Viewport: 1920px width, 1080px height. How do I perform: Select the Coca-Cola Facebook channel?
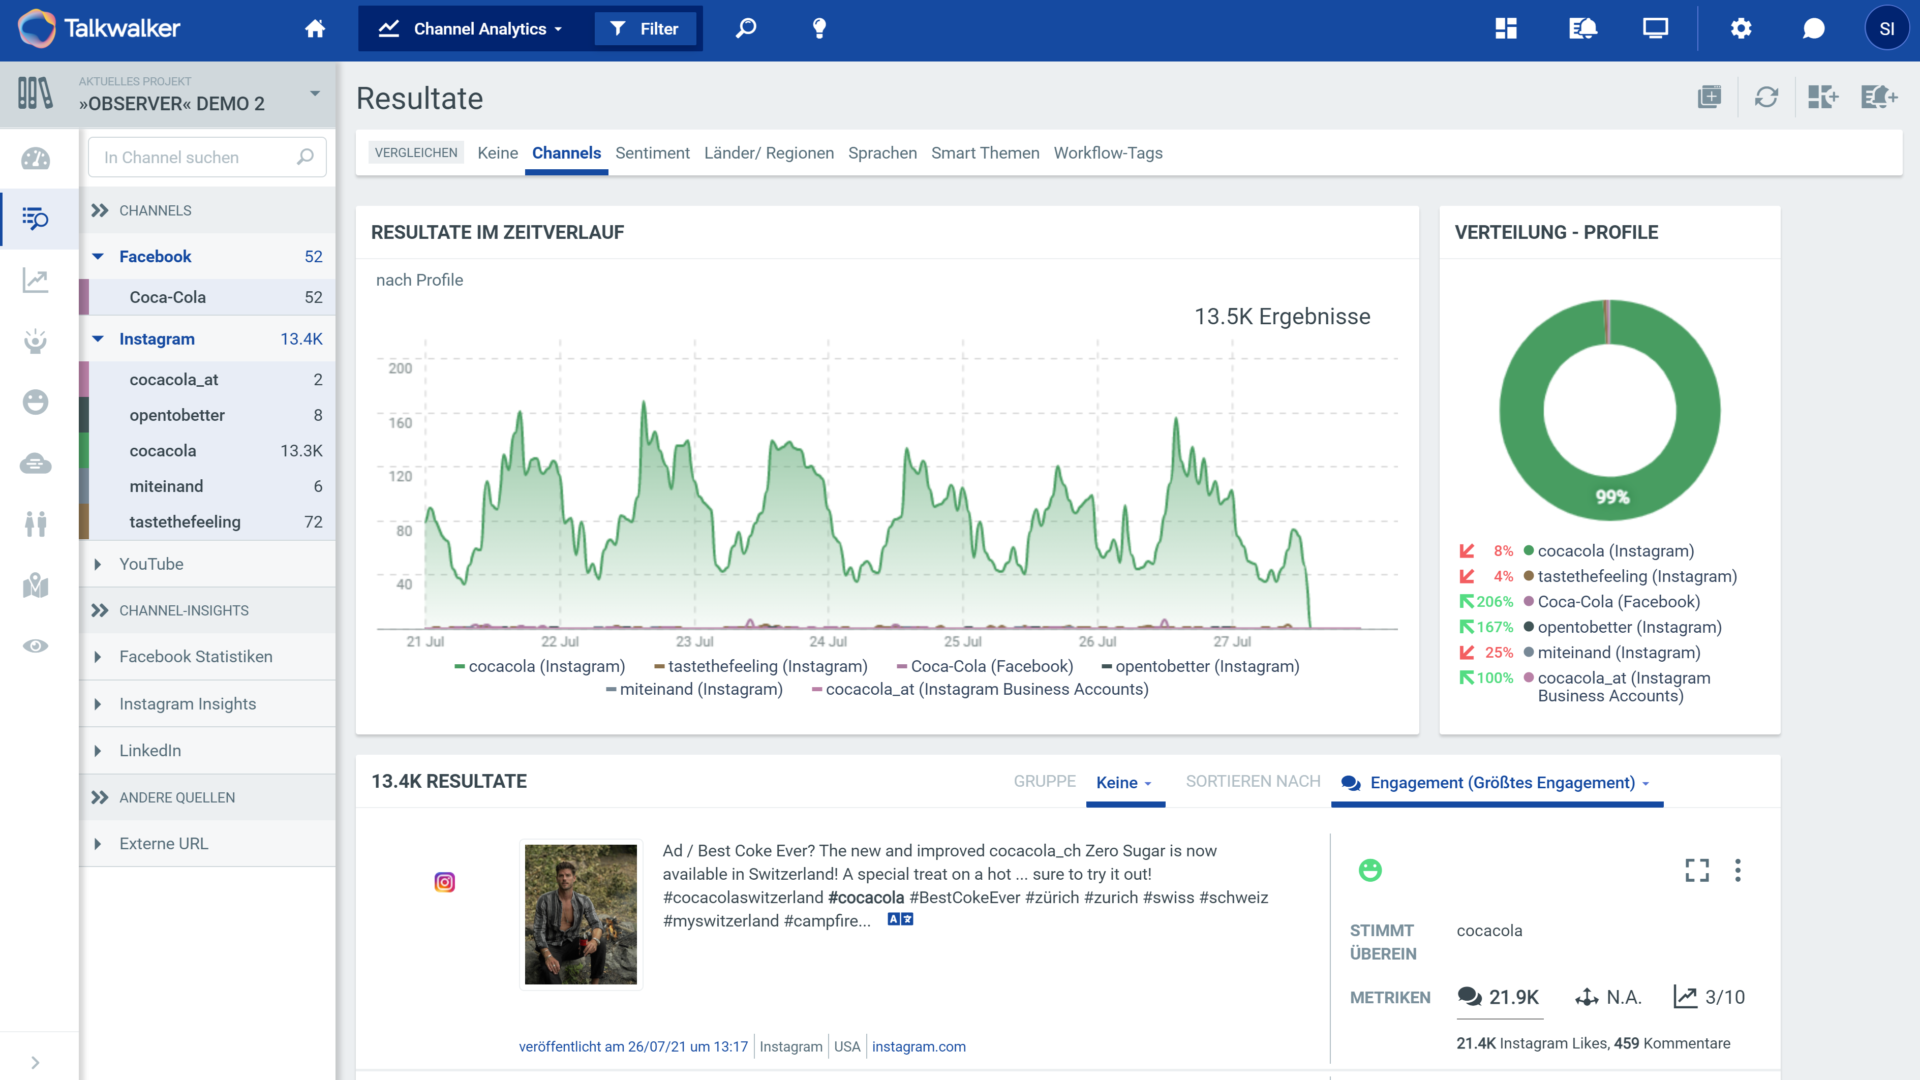click(x=208, y=297)
